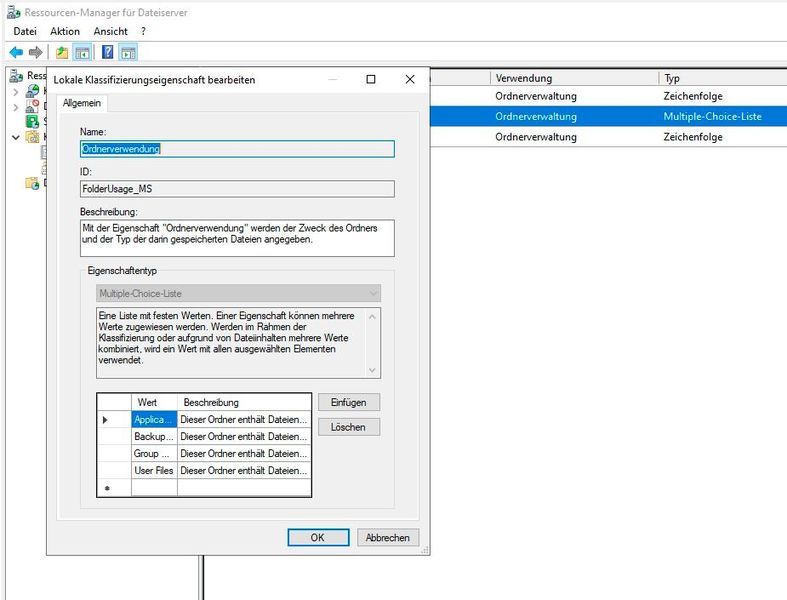Select the storage reports tree icon
Screen dimensions: 787x600
click(32, 121)
